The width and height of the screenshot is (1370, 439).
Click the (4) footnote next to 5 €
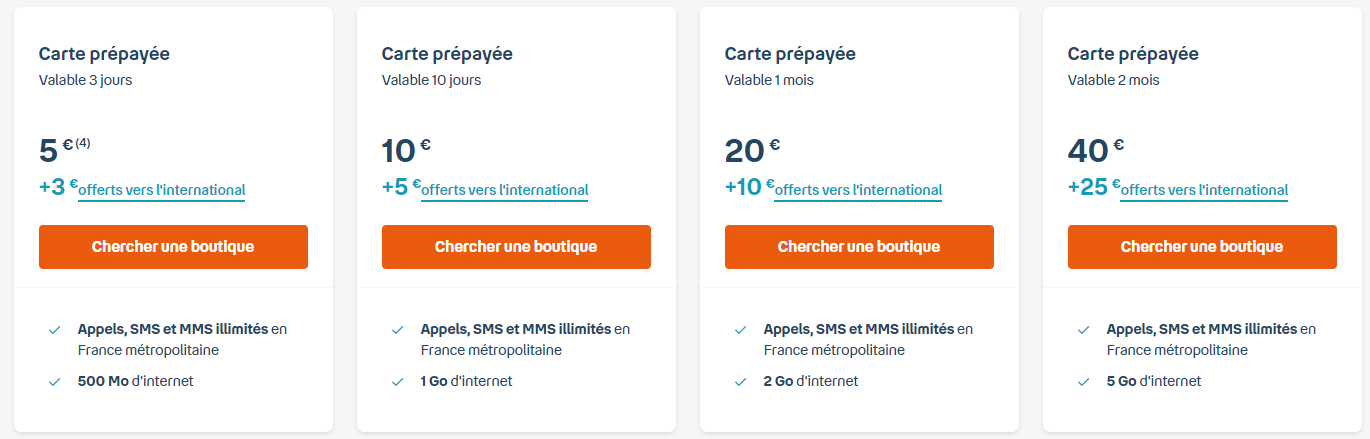tap(83, 143)
